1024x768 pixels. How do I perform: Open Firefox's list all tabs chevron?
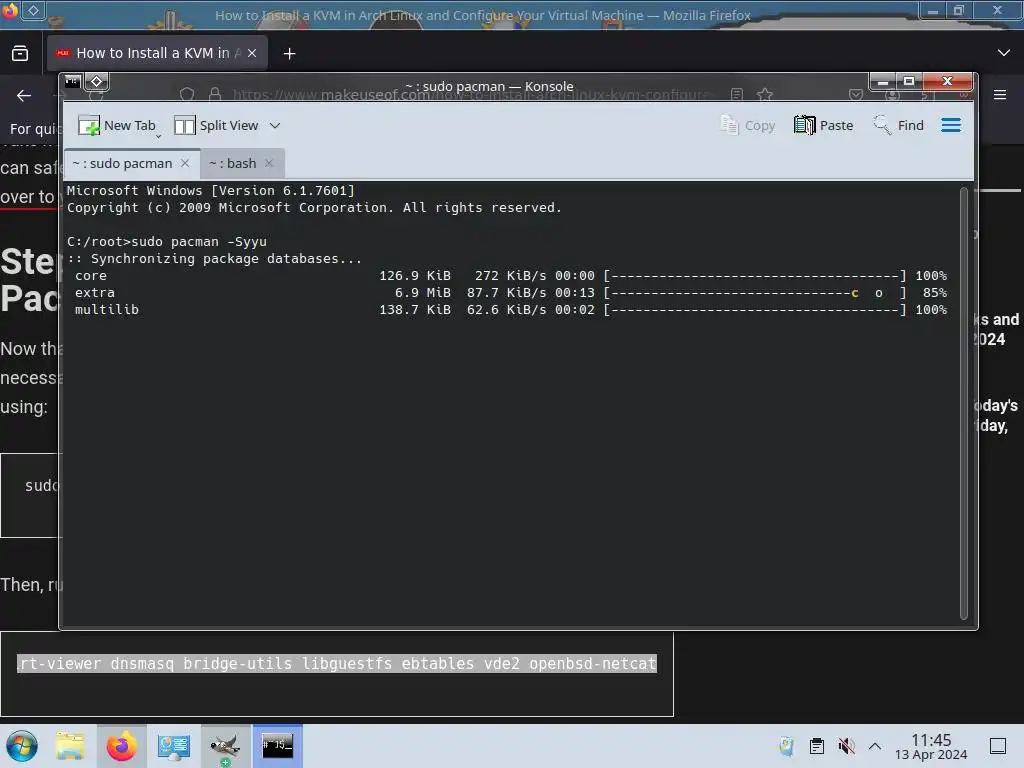[1004, 53]
